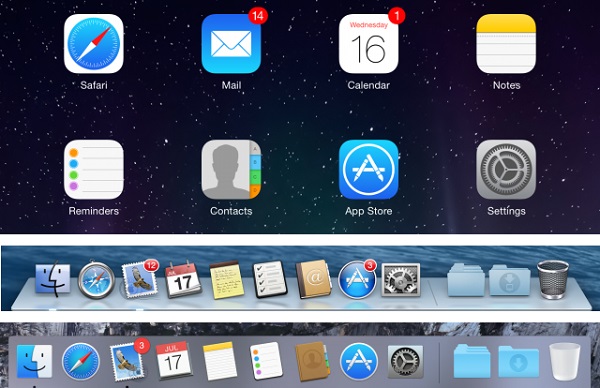Open Reminders colored dots in bottom dock
This screenshot has width=600, height=388.
tap(266, 360)
